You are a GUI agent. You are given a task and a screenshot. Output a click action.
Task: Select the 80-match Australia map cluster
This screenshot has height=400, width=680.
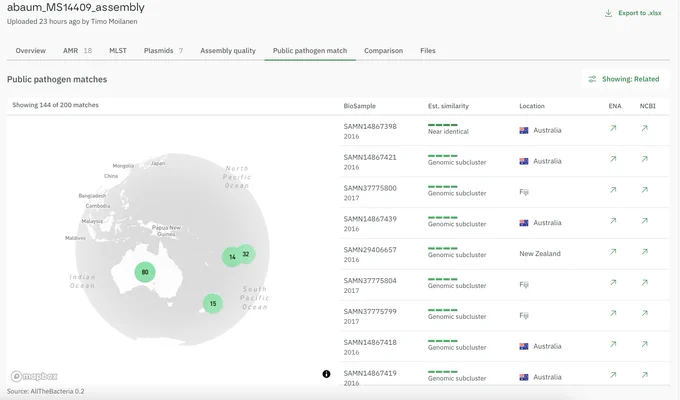tap(145, 272)
